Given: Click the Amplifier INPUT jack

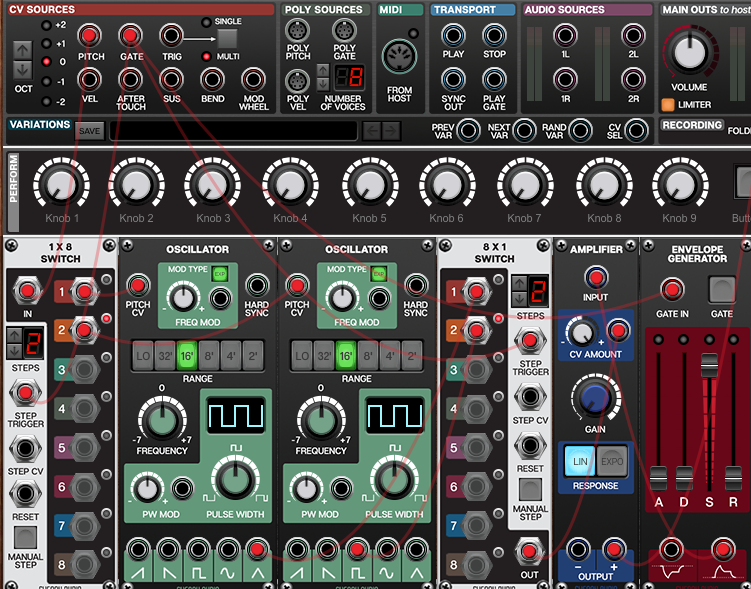Looking at the screenshot, I should tap(596, 278).
